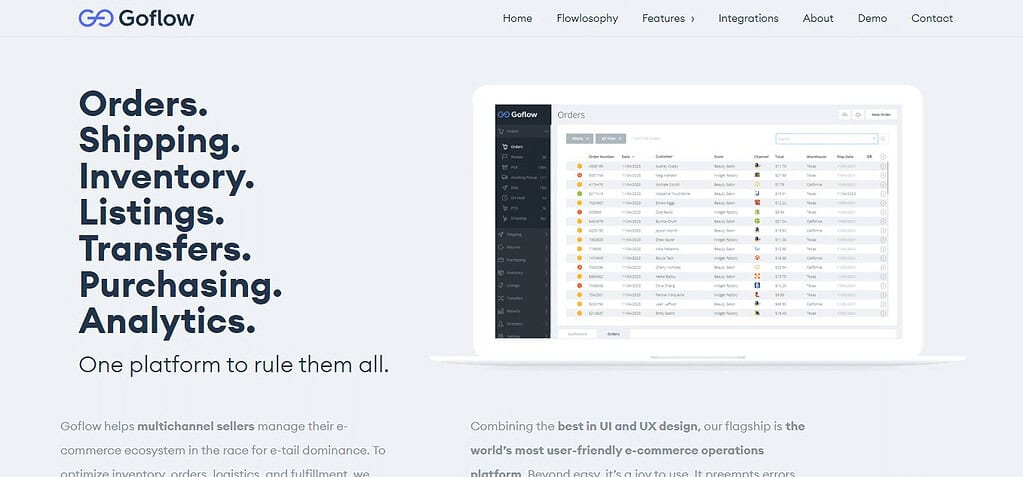1023x477 pixels.
Task: Click the bold 'multichannel sellers' text
Action: [196, 426]
